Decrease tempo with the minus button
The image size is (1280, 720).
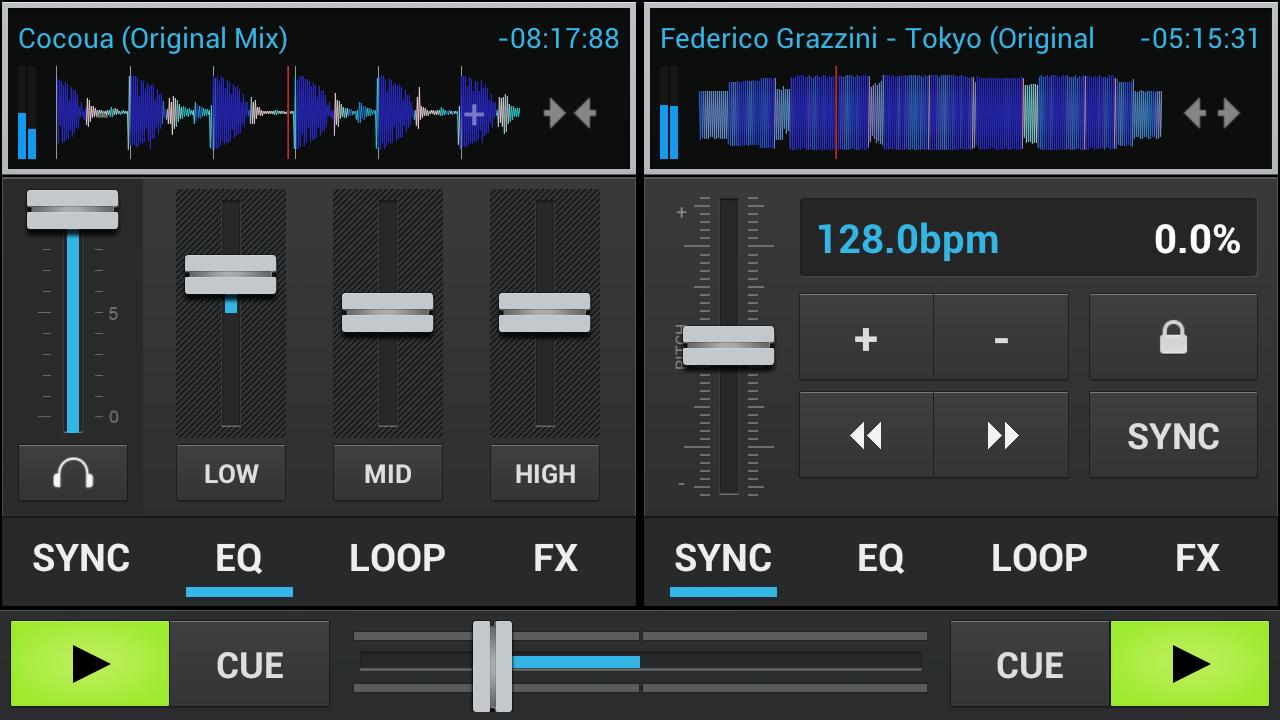tap(1001, 339)
